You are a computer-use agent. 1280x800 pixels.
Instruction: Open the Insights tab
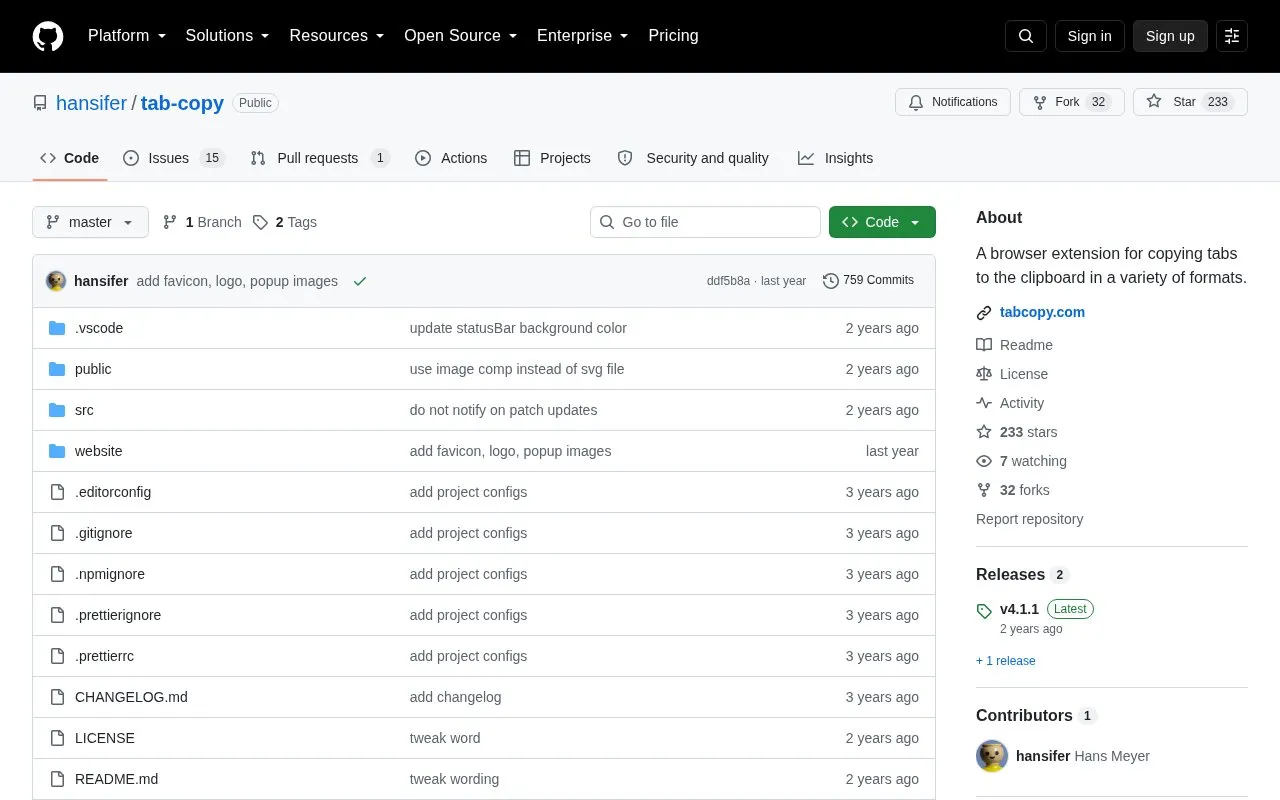click(835, 158)
